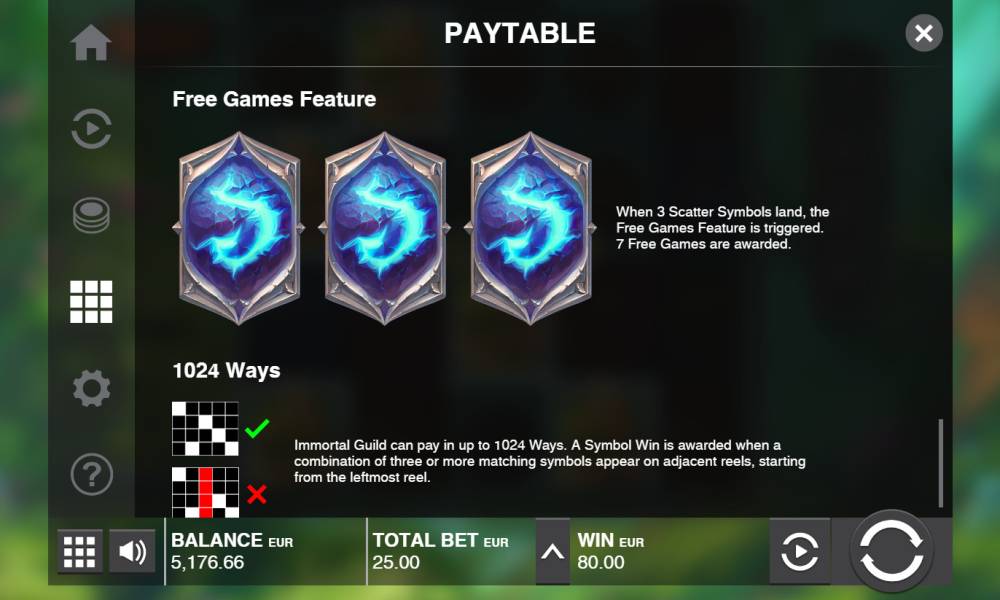Open the bottom-left menu grid button
The width and height of the screenshot is (1000, 600).
(80, 552)
